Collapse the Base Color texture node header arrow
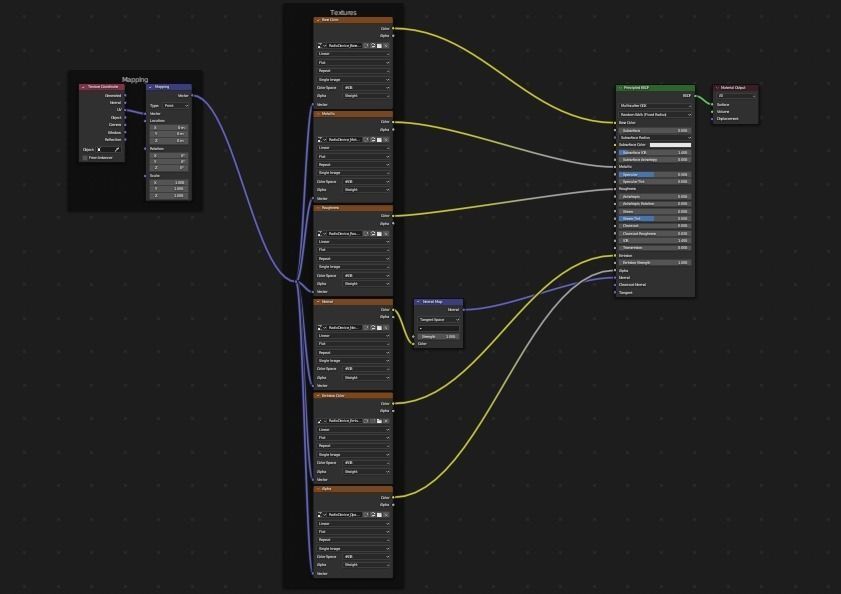Viewport: 841px width, 594px height. click(x=318, y=20)
